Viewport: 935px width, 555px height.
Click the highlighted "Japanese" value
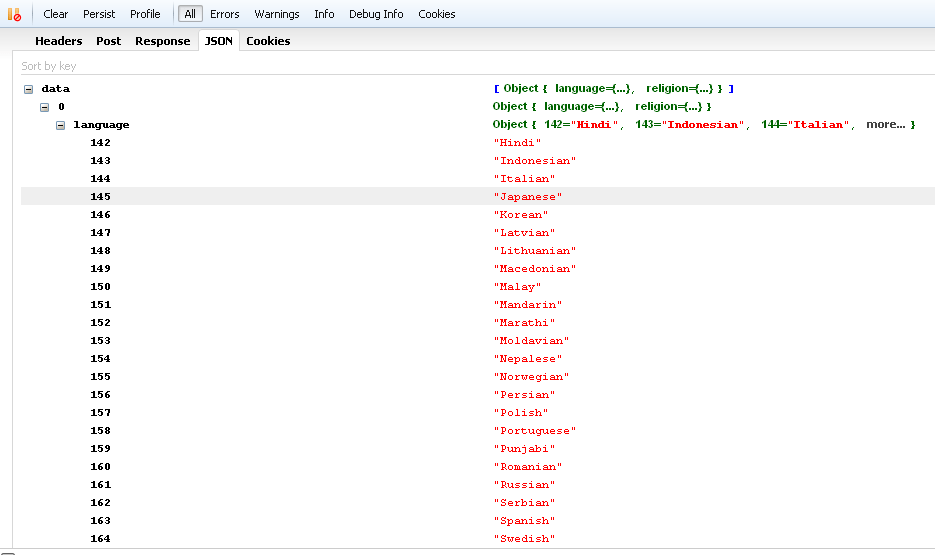point(528,196)
